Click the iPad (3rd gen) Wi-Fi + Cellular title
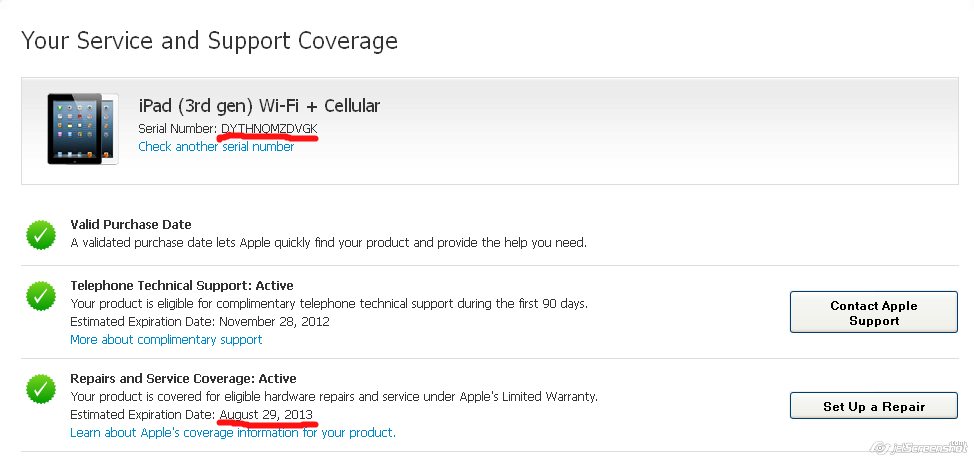 (259, 106)
